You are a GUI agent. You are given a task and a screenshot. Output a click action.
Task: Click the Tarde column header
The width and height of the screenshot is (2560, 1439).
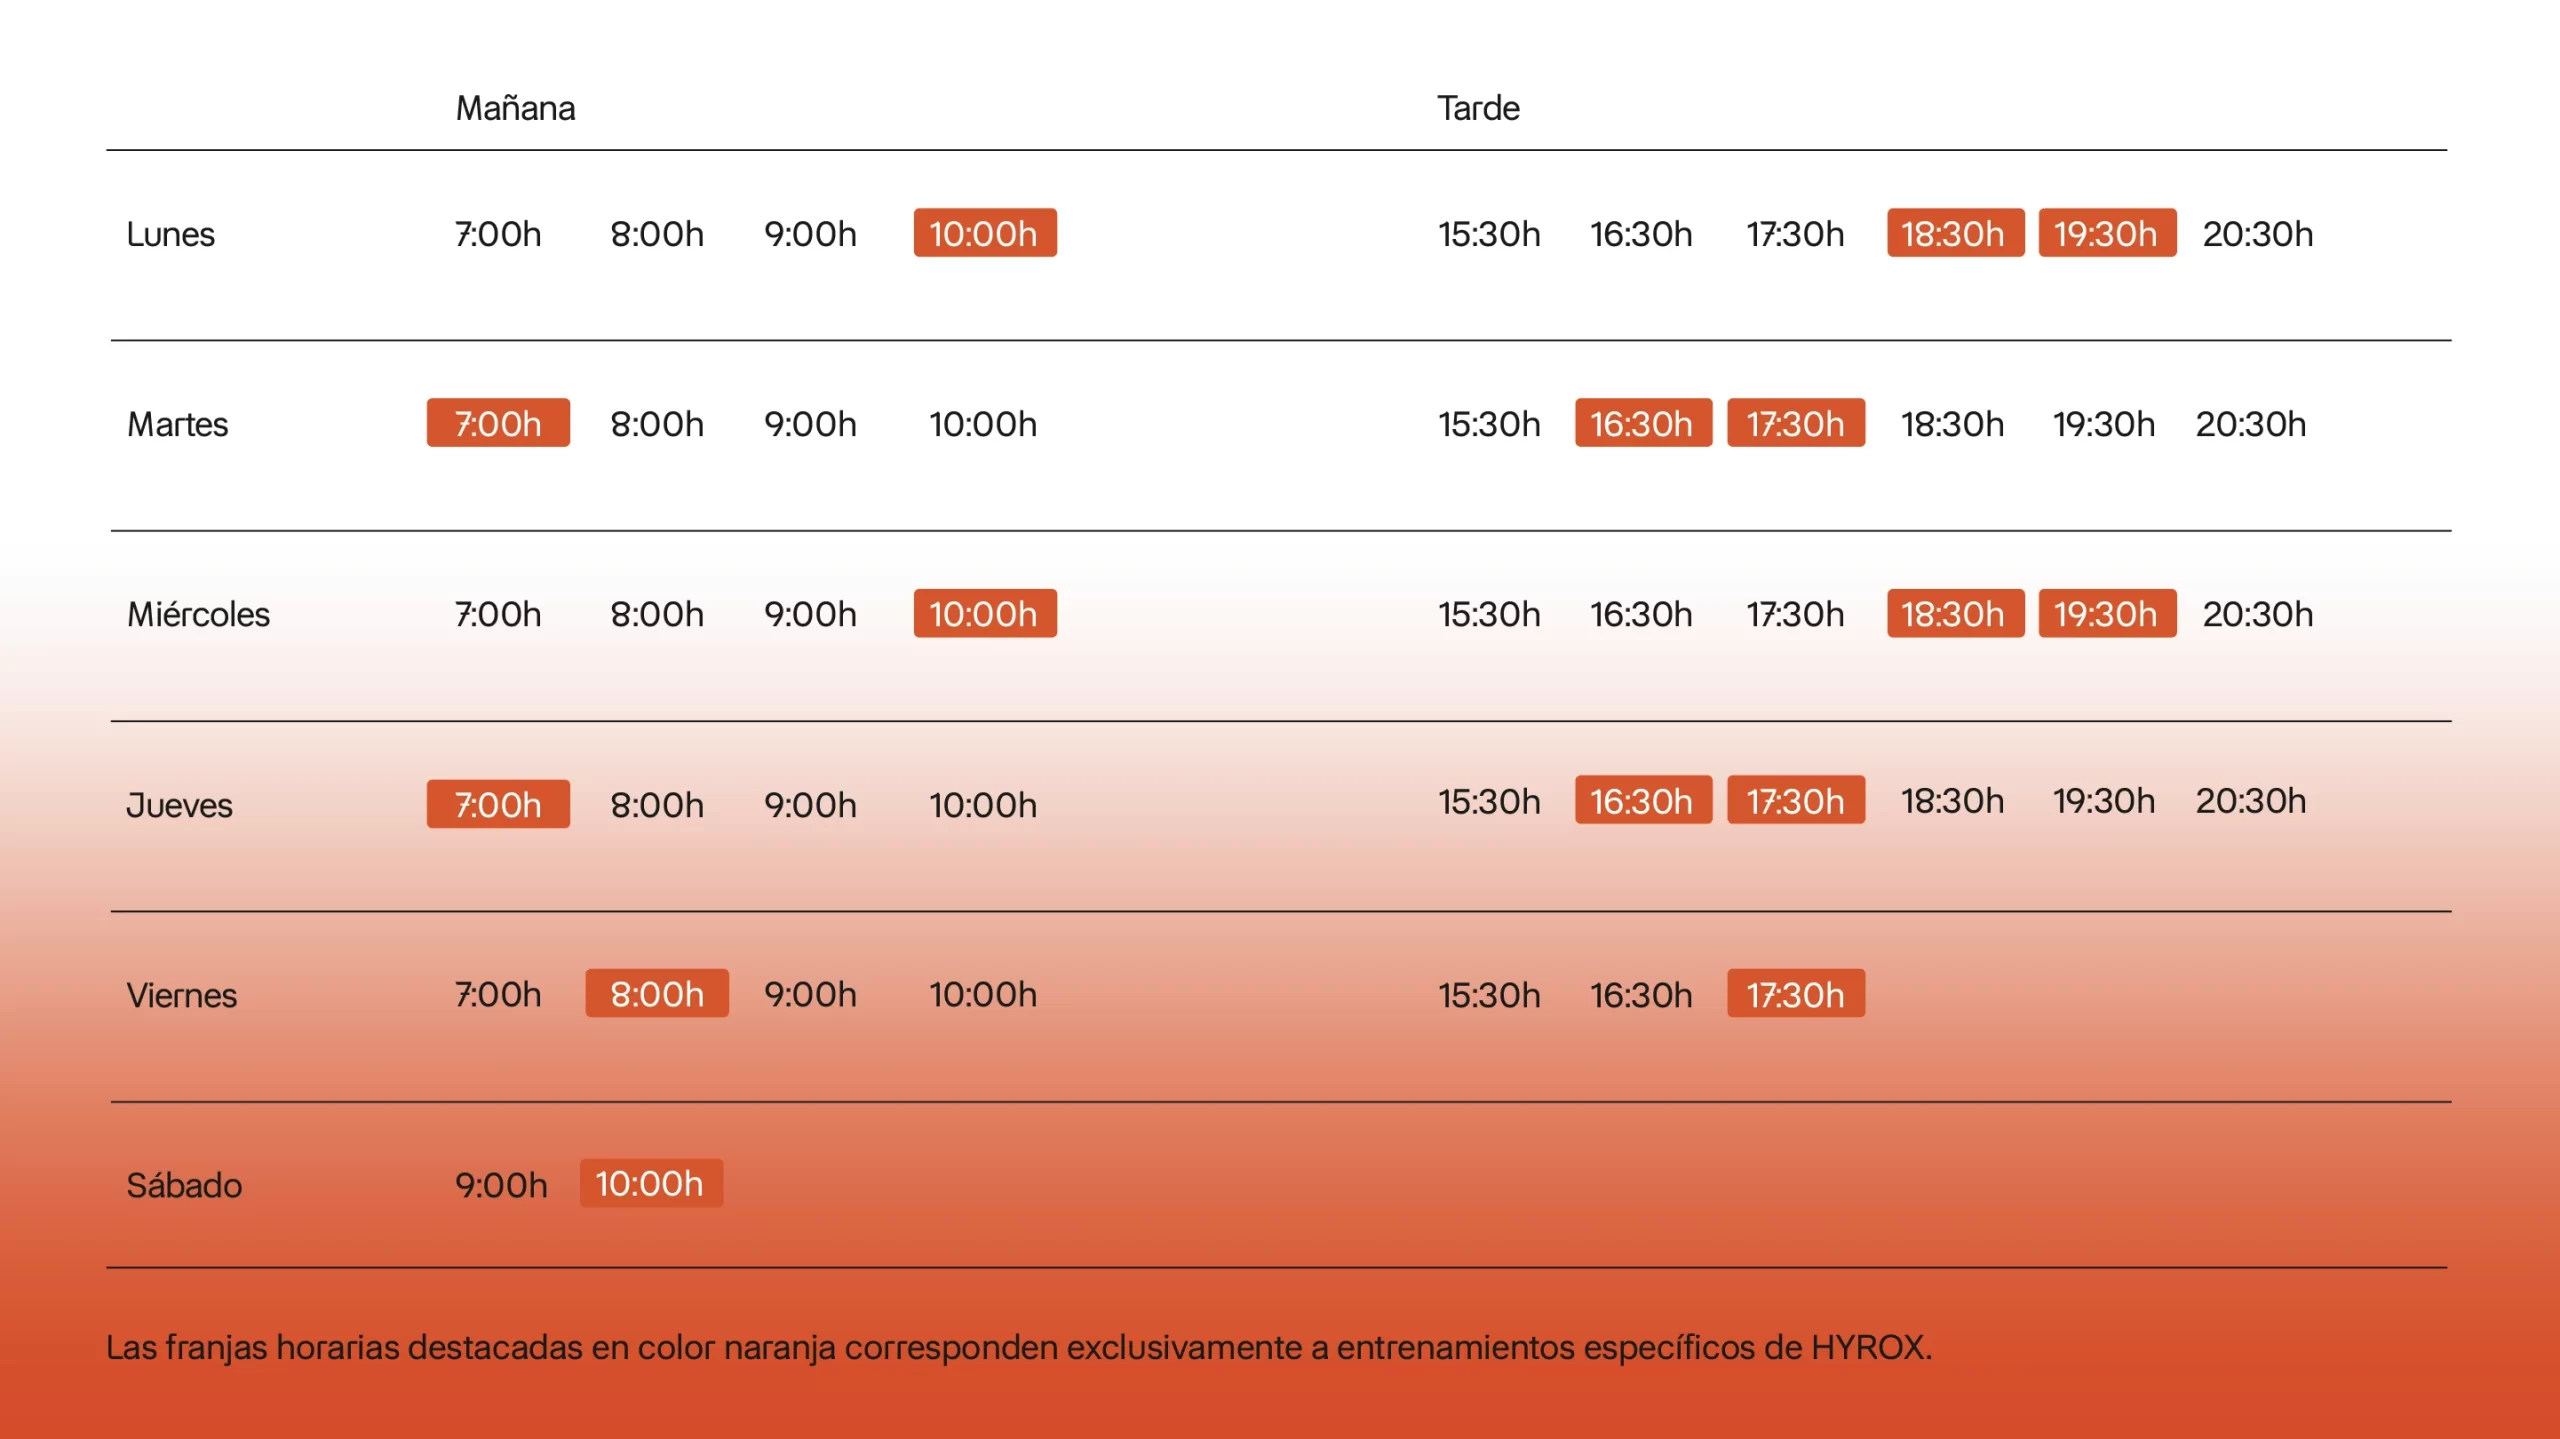coord(1477,108)
